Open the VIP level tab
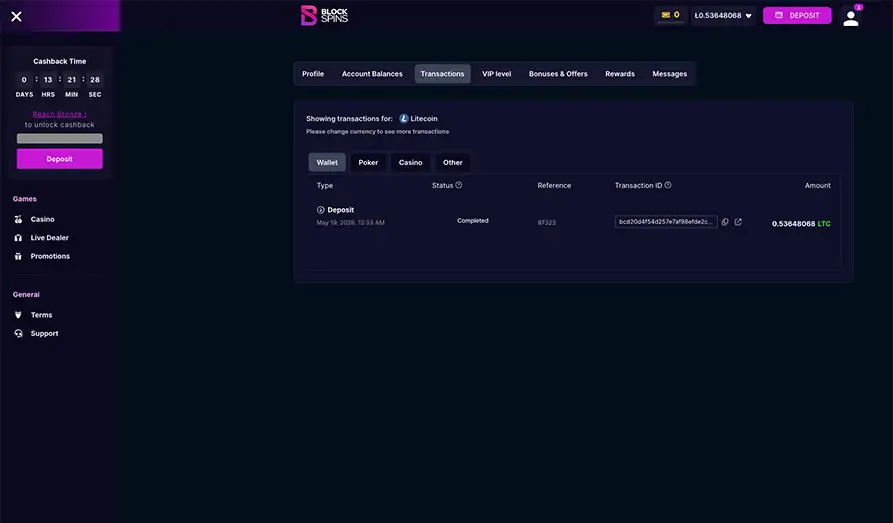Viewport: 893px width, 523px height. (497, 74)
